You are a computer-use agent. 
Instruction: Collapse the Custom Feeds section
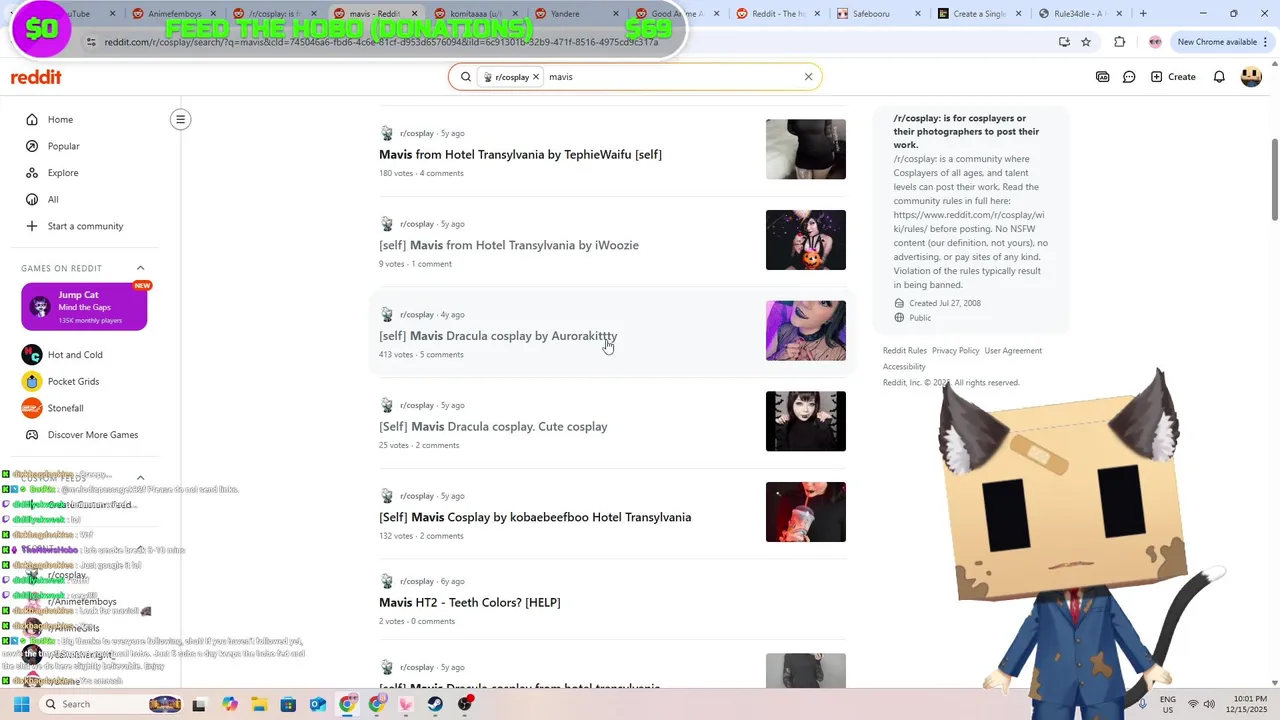pos(140,478)
